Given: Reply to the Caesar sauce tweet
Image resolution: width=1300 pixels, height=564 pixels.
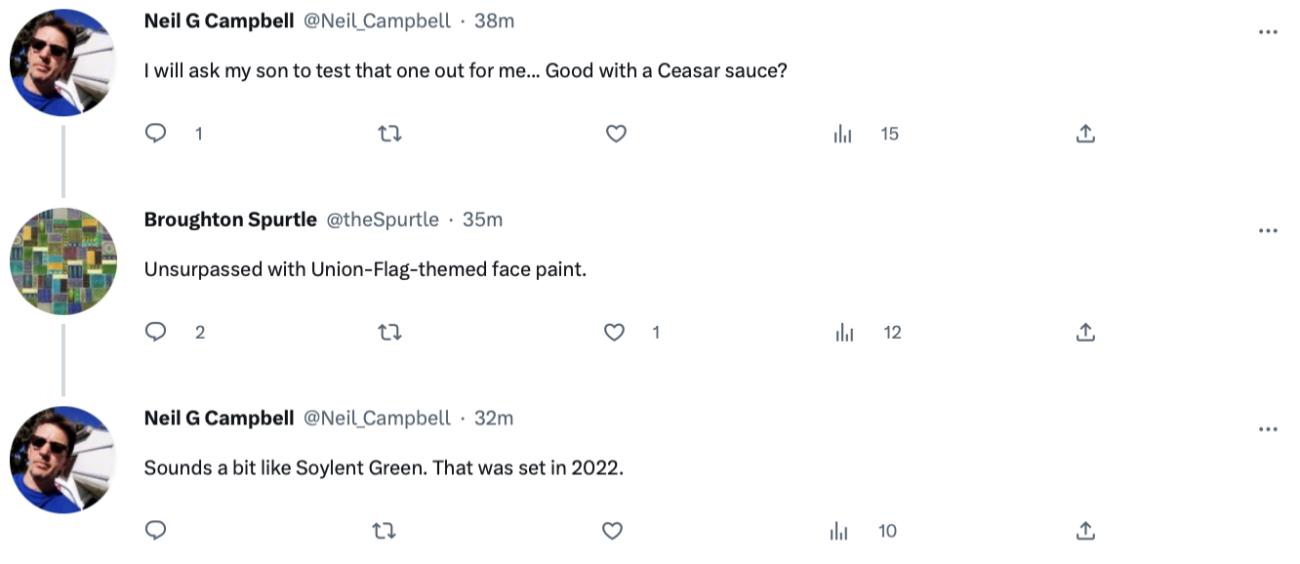Looking at the screenshot, I should 156,133.
